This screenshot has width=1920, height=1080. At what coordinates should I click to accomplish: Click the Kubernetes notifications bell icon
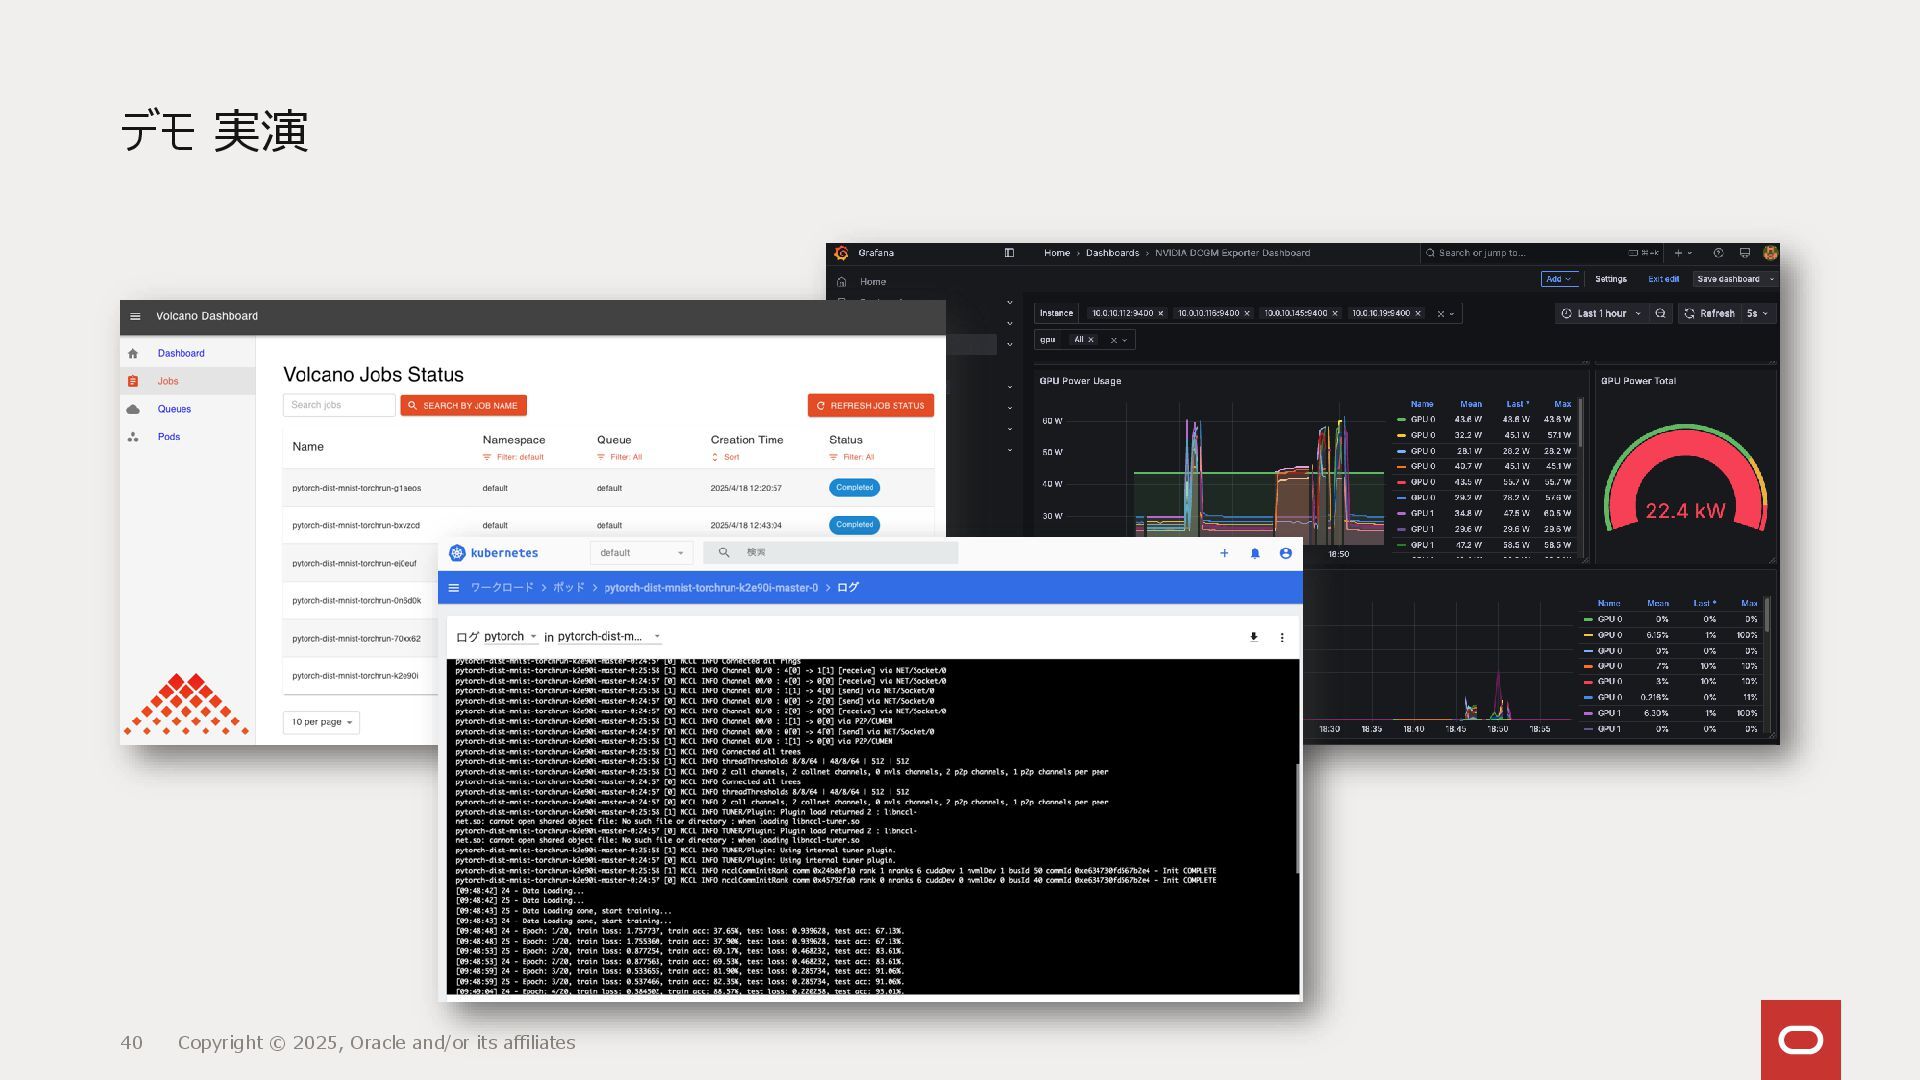click(1255, 553)
